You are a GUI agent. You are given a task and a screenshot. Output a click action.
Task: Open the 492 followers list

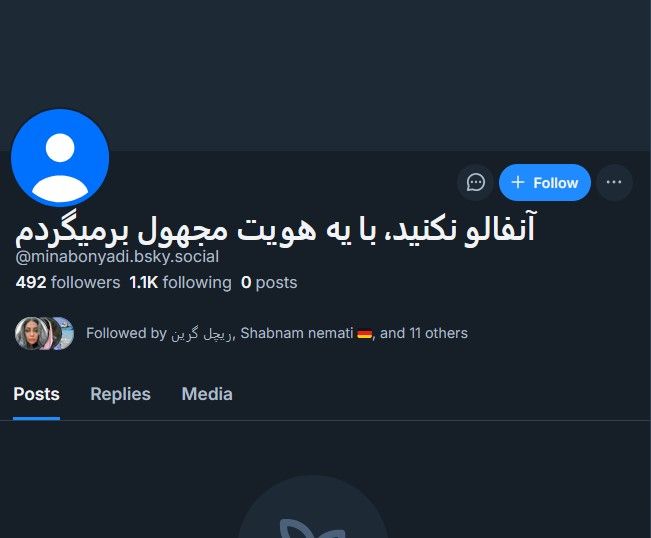[68, 283]
